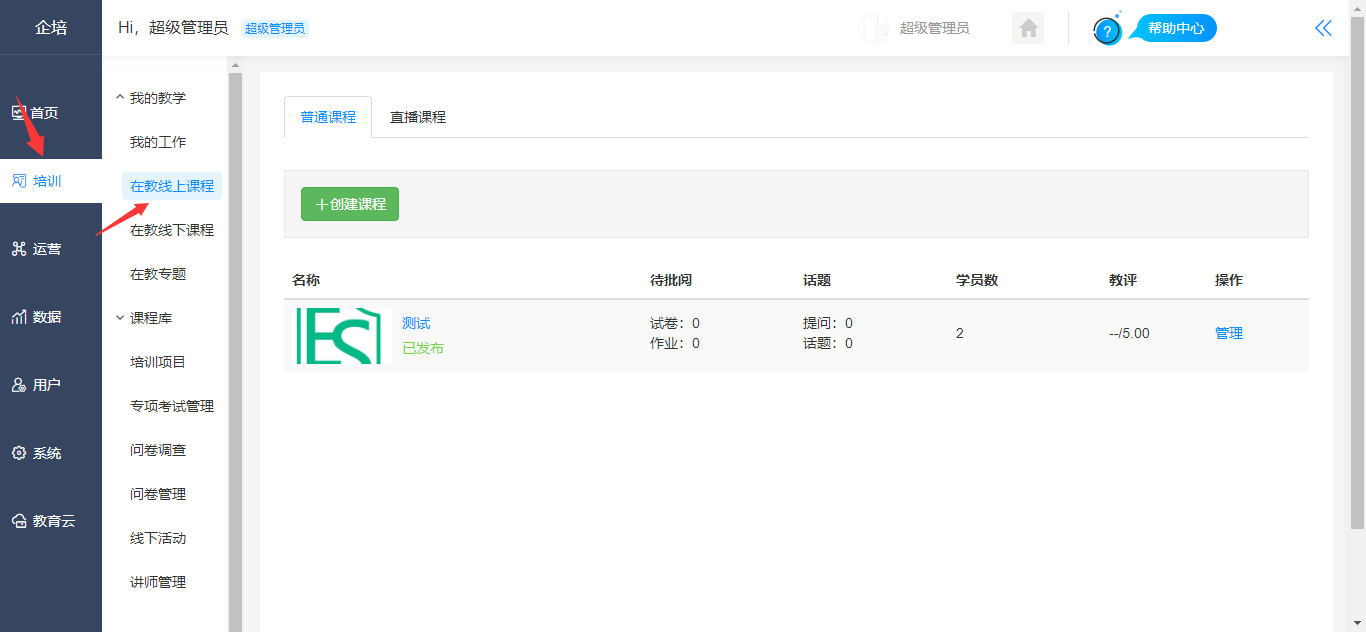The width and height of the screenshot is (1366, 632).
Task: Go to 在教线下课程 menu item
Action: tap(172, 230)
